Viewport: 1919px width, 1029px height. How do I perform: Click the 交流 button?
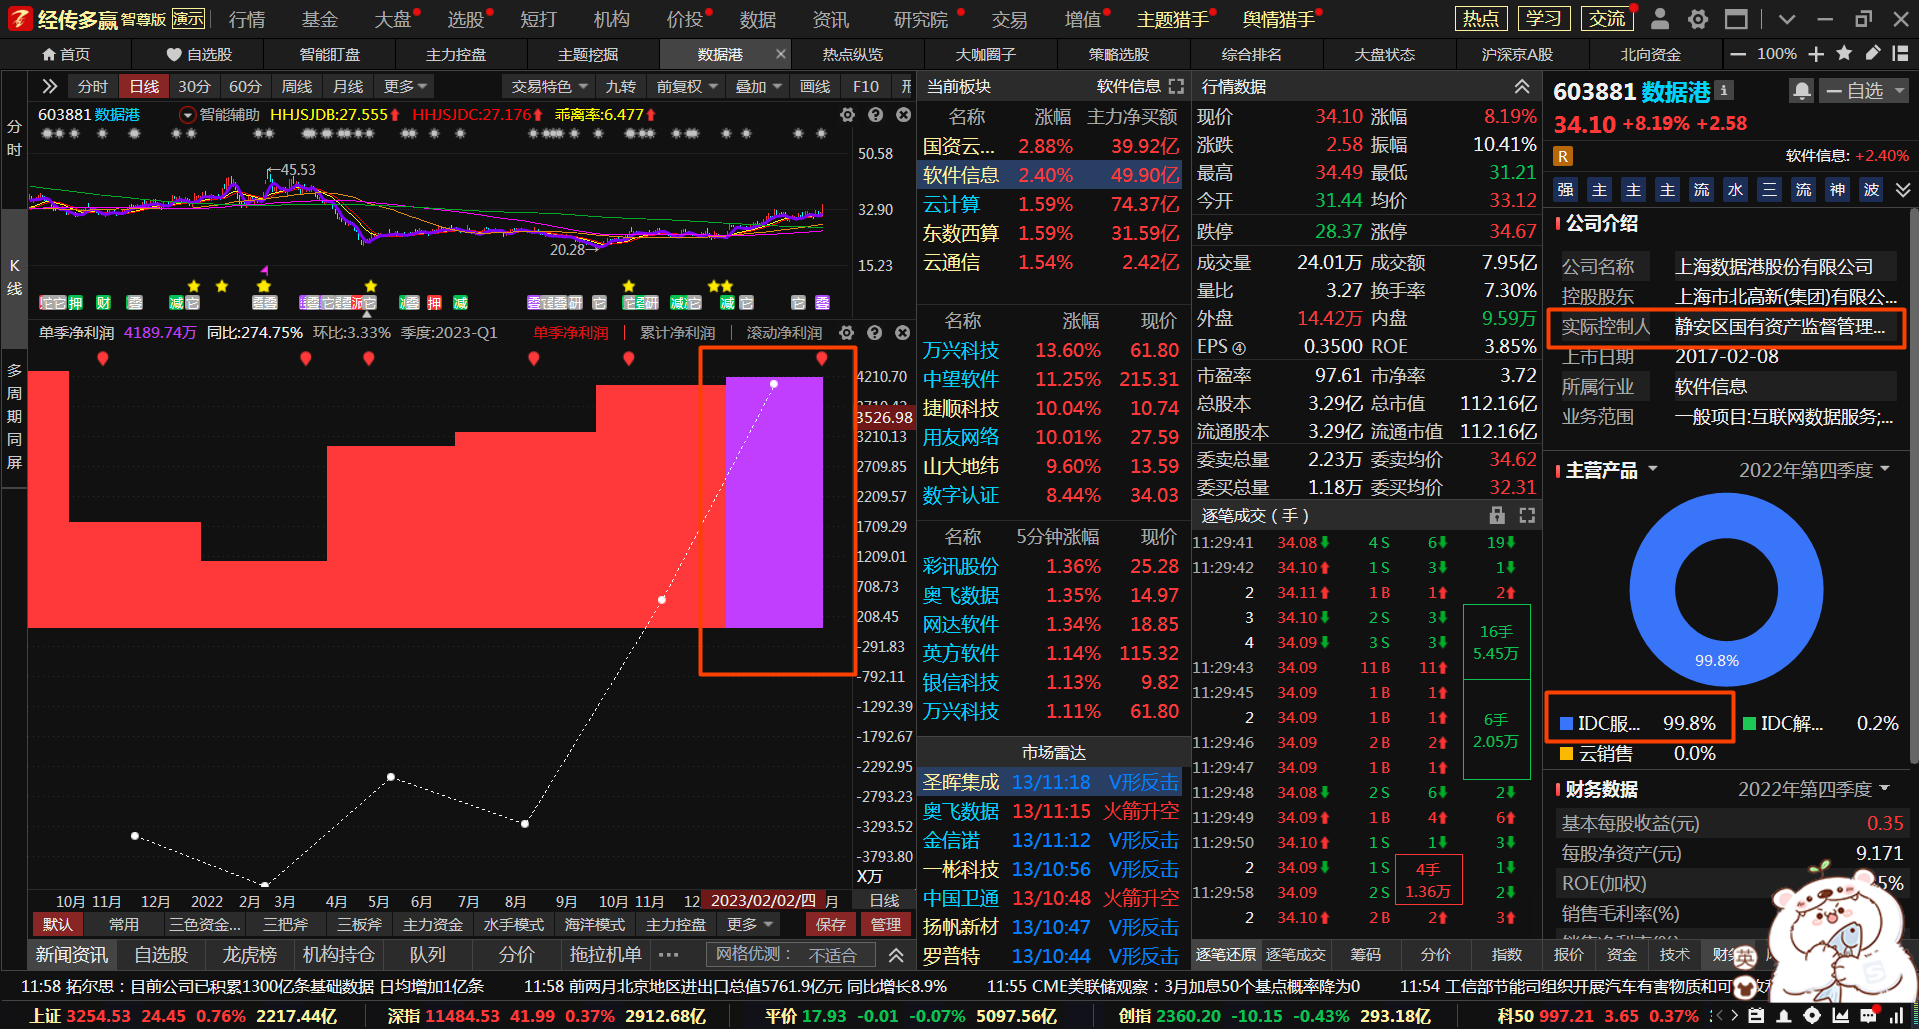pyautogui.click(x=1606, y=18)
